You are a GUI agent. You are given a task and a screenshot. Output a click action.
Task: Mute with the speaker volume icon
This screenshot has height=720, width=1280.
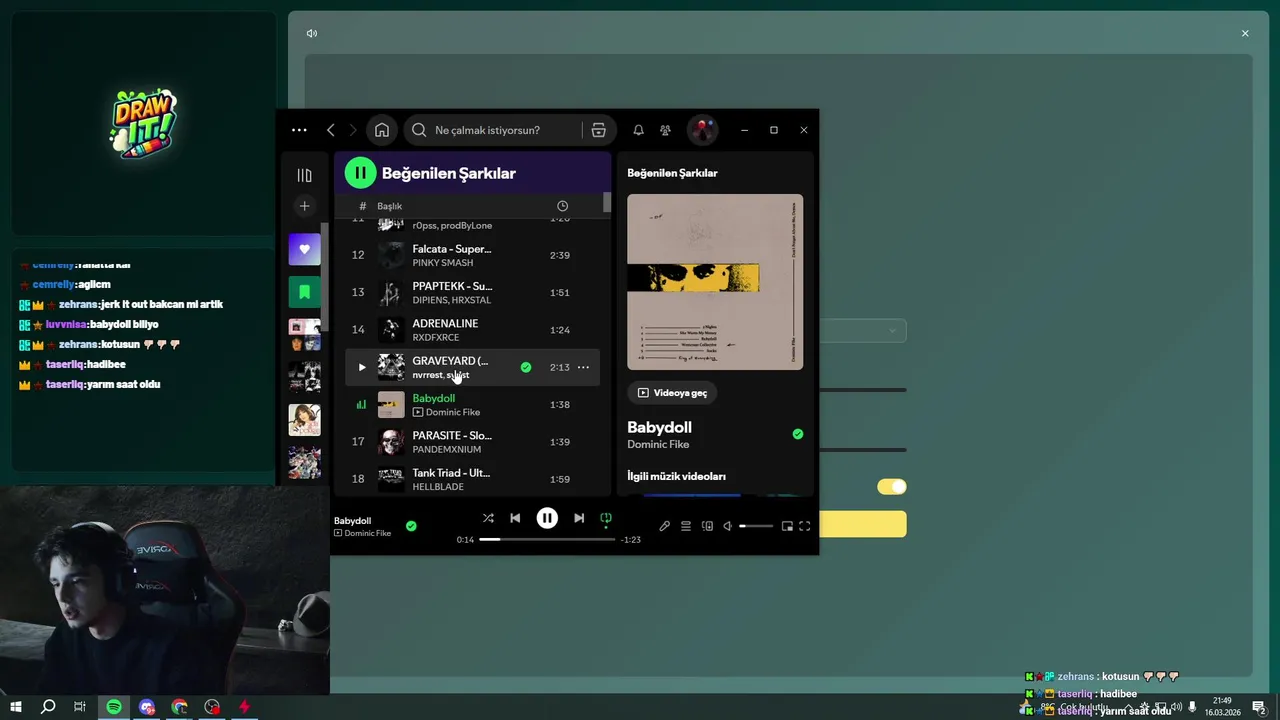[728, 526]
